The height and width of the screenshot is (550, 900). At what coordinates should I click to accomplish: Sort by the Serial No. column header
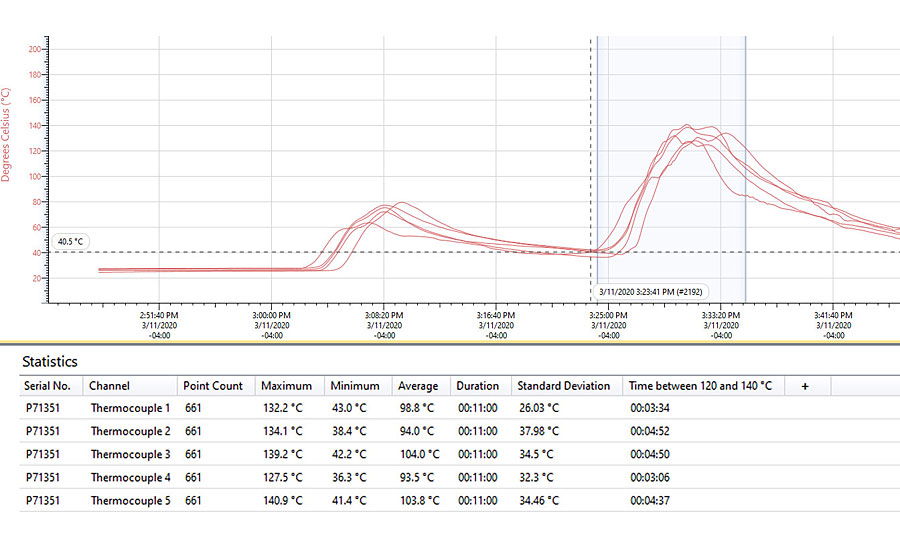pyautogui.click(x=47, y=386)
